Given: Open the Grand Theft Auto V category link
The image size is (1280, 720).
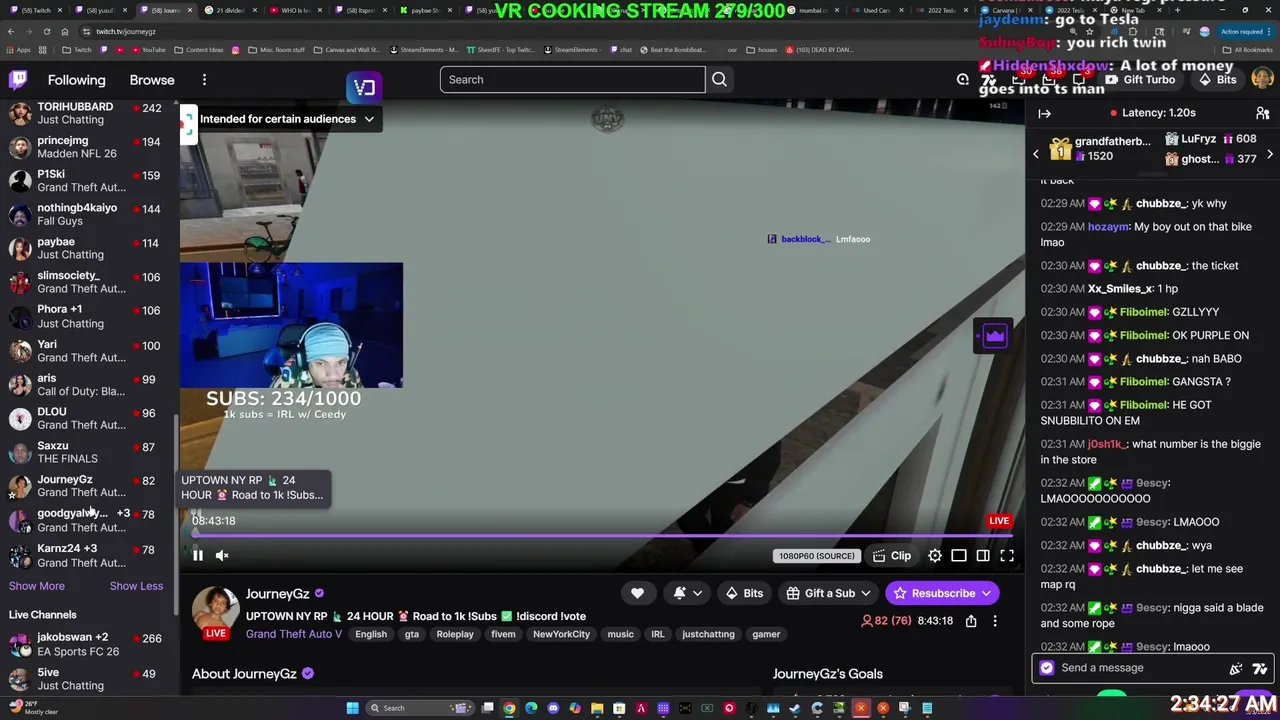Looking at the screenshot, I should [x=293, y=634].
